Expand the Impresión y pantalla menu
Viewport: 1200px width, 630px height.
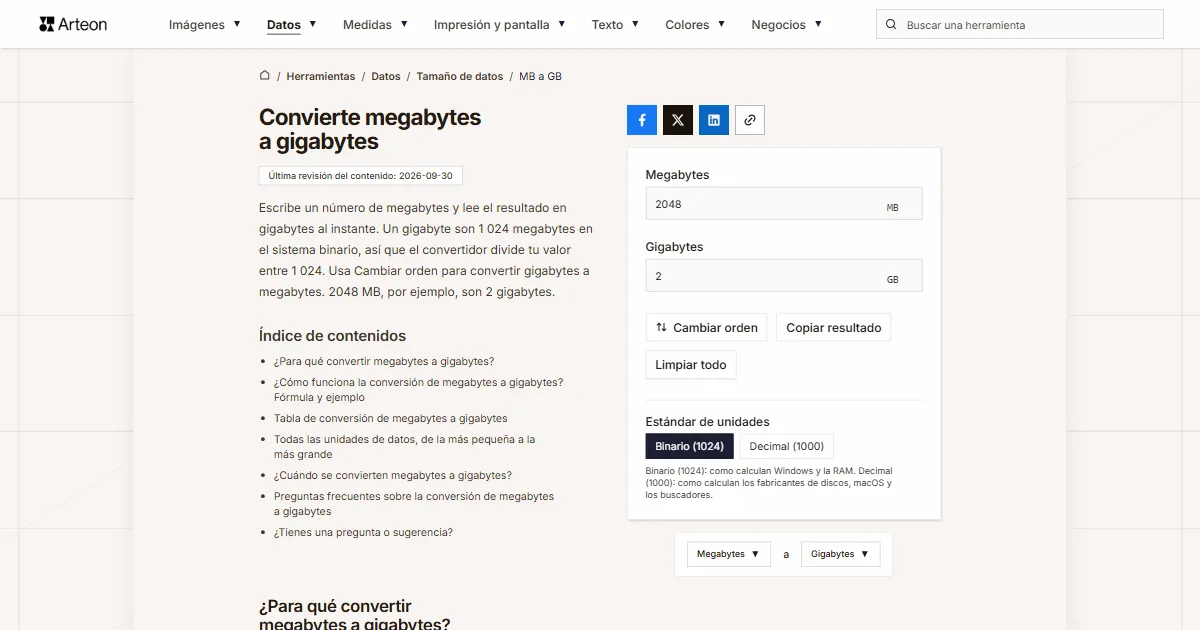pos(500,25)
